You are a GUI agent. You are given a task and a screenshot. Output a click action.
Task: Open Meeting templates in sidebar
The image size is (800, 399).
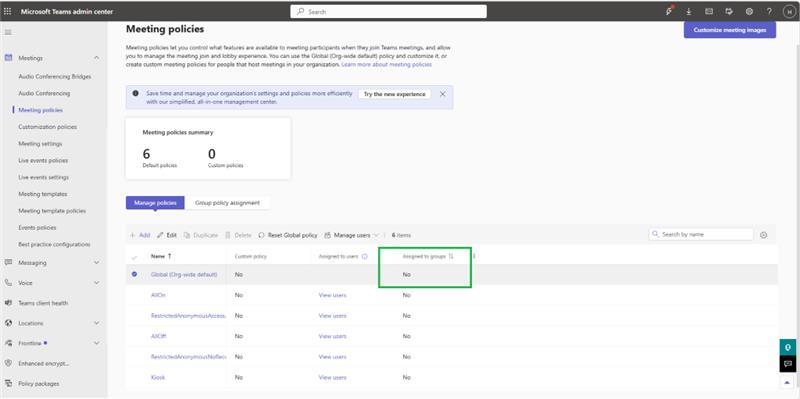coord(42,194)
